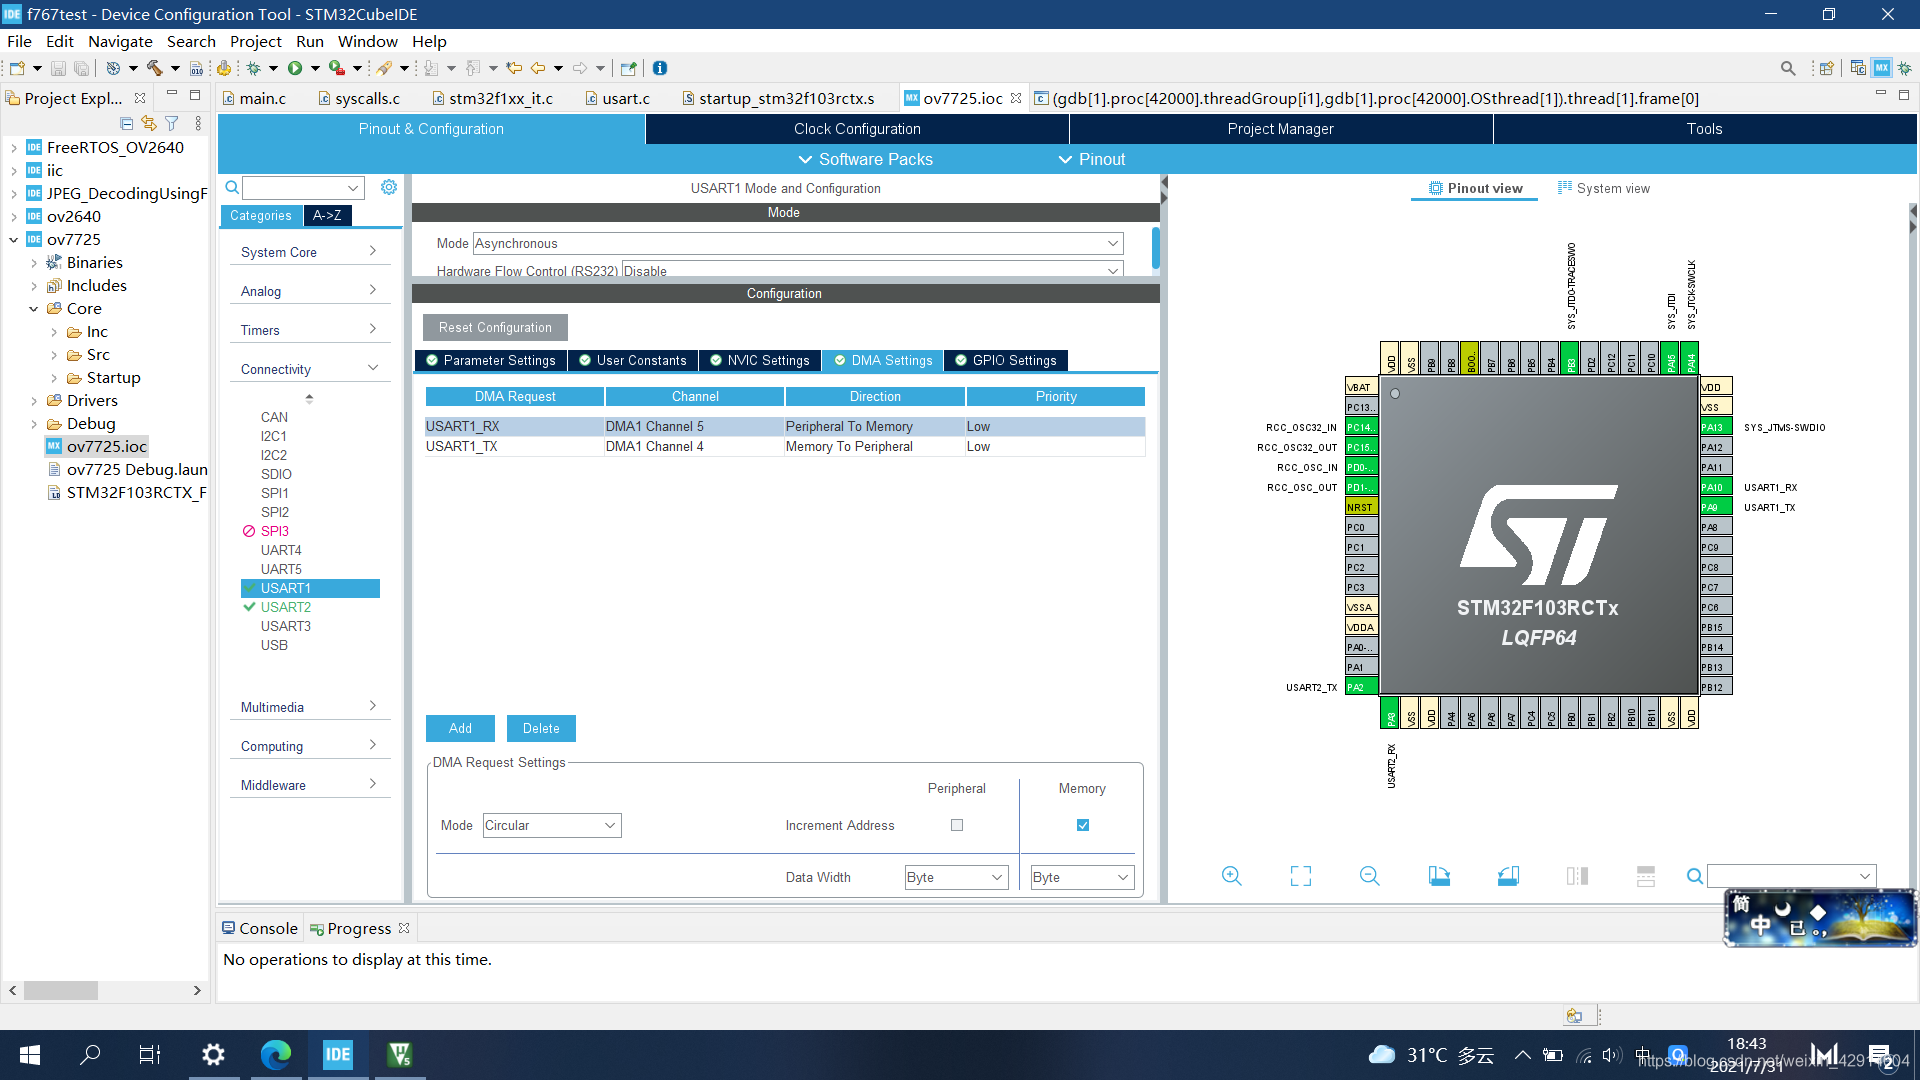Expand Software Packs menu
This screenshot has height=1080, width=1920.
pyautogui.click(x=865, y=159)
